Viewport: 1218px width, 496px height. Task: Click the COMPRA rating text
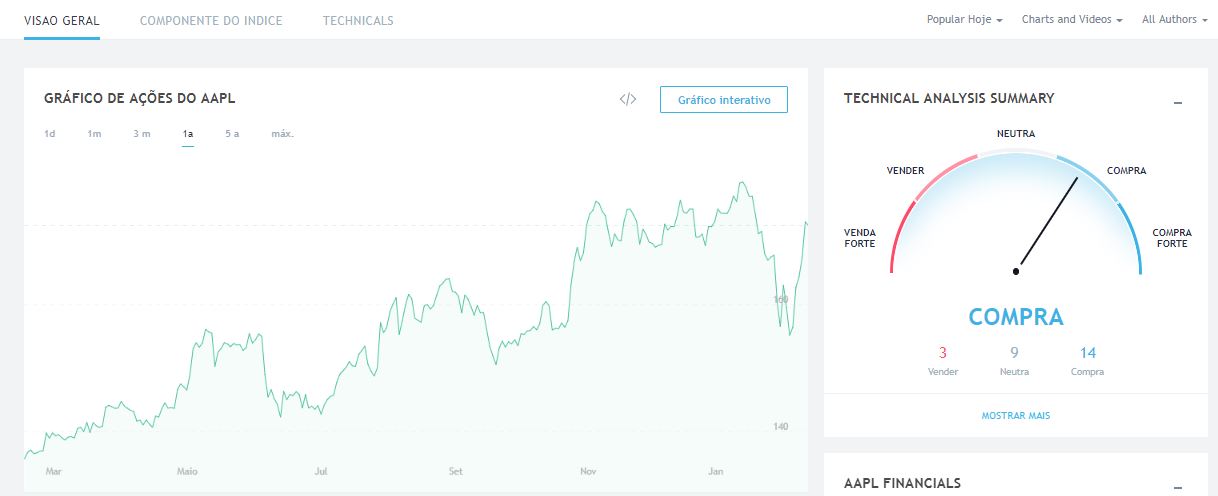pos(1016,317)
